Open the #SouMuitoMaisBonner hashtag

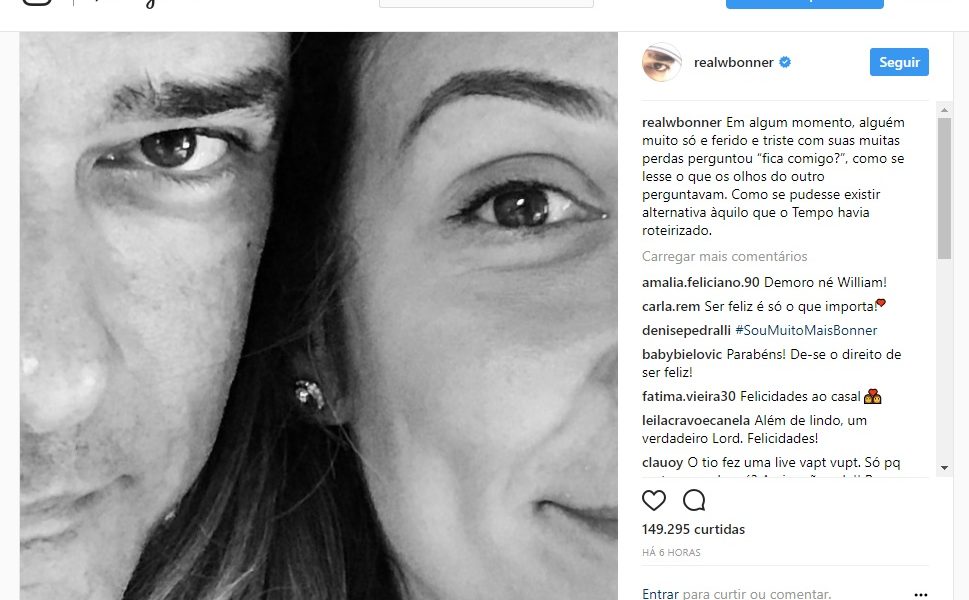(x=806, y=331)
